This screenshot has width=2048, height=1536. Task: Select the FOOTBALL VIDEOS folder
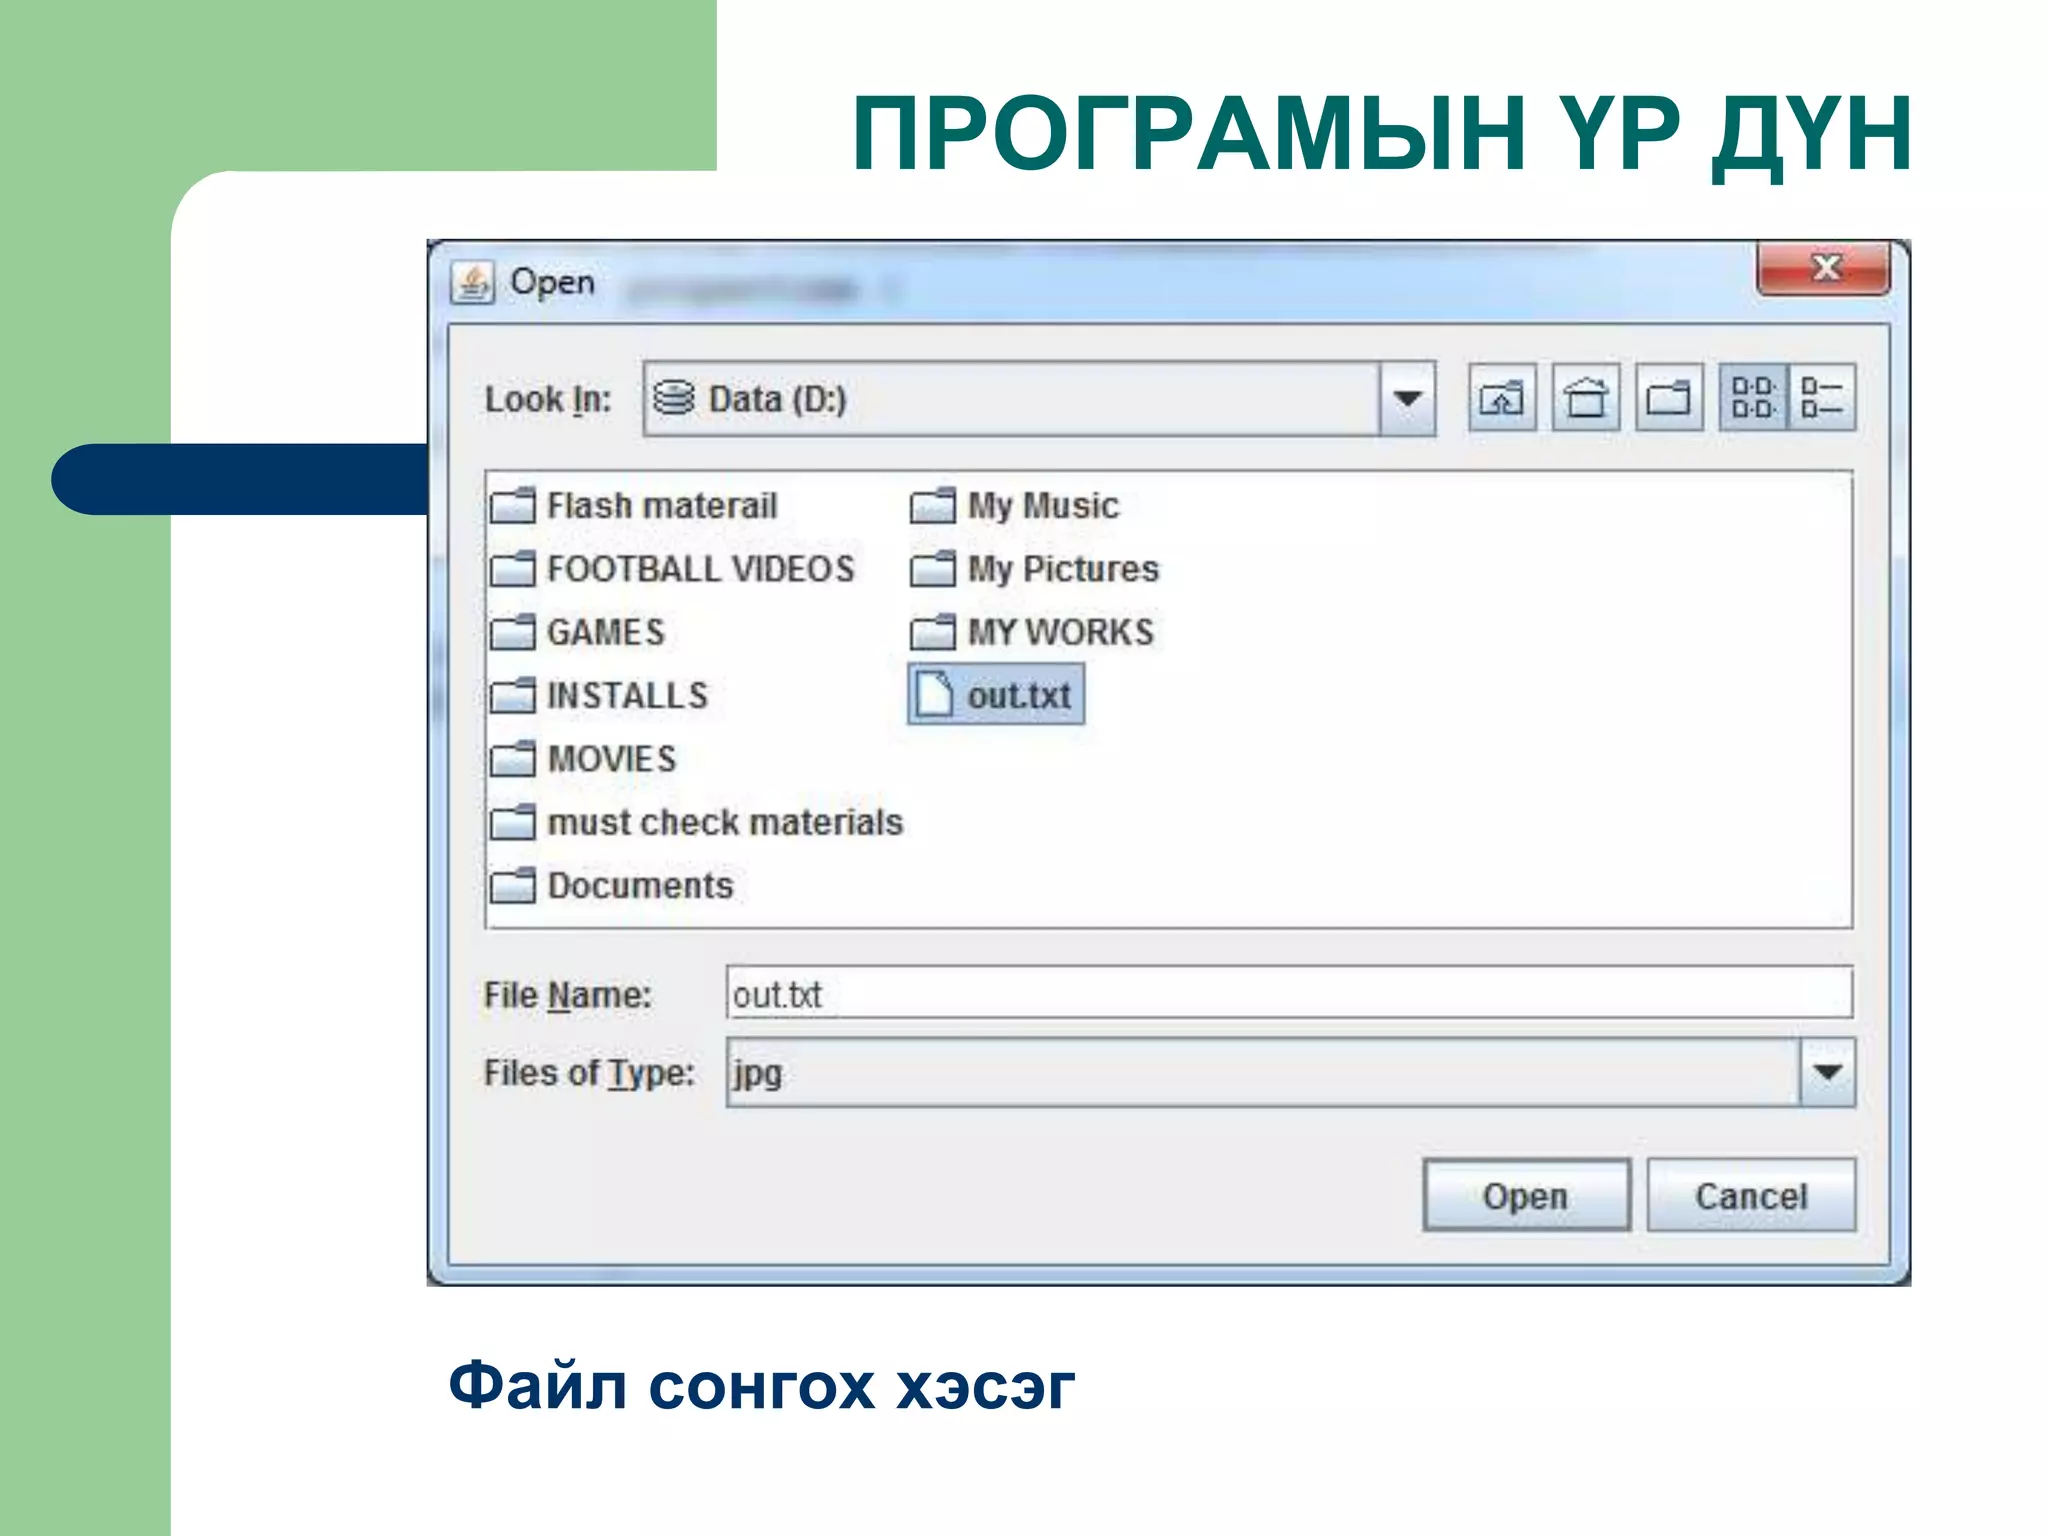(x=673, y=569)
